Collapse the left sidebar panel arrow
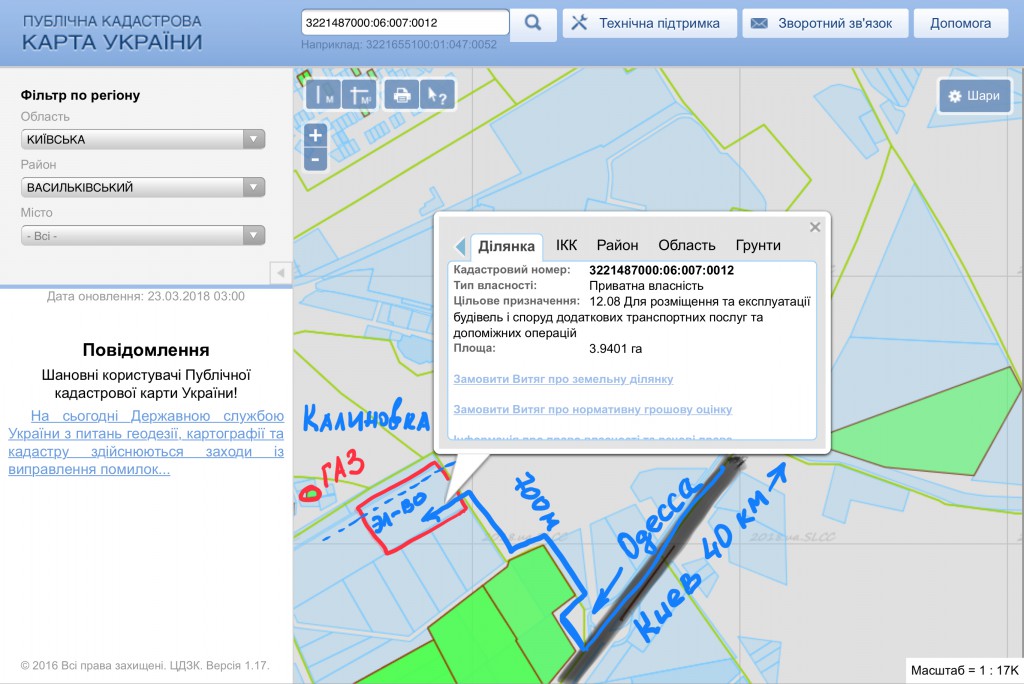This screenshot has width=1024, height=684. pyautogui.click(x=281, y=273)
